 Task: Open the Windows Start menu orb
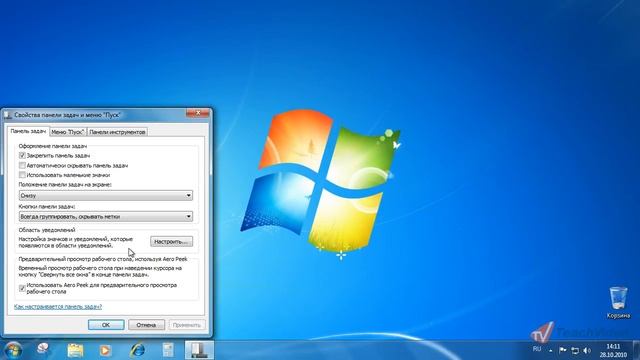click(13, 350)
